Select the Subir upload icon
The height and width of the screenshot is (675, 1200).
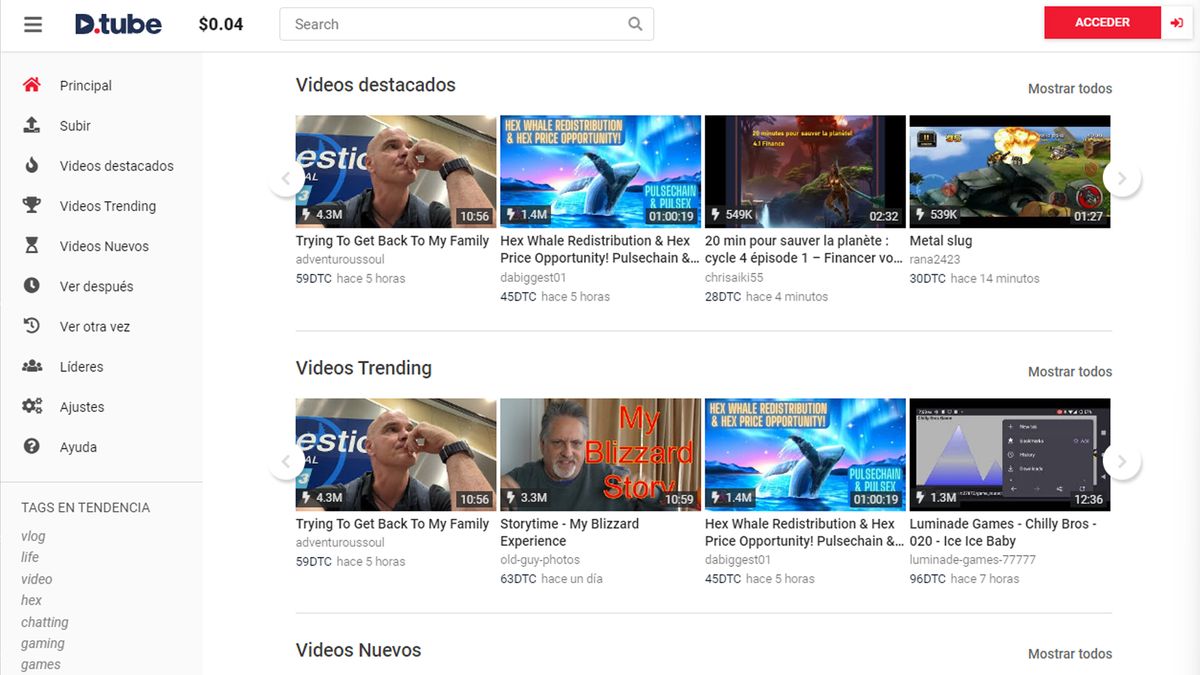(x=33, y=125)
